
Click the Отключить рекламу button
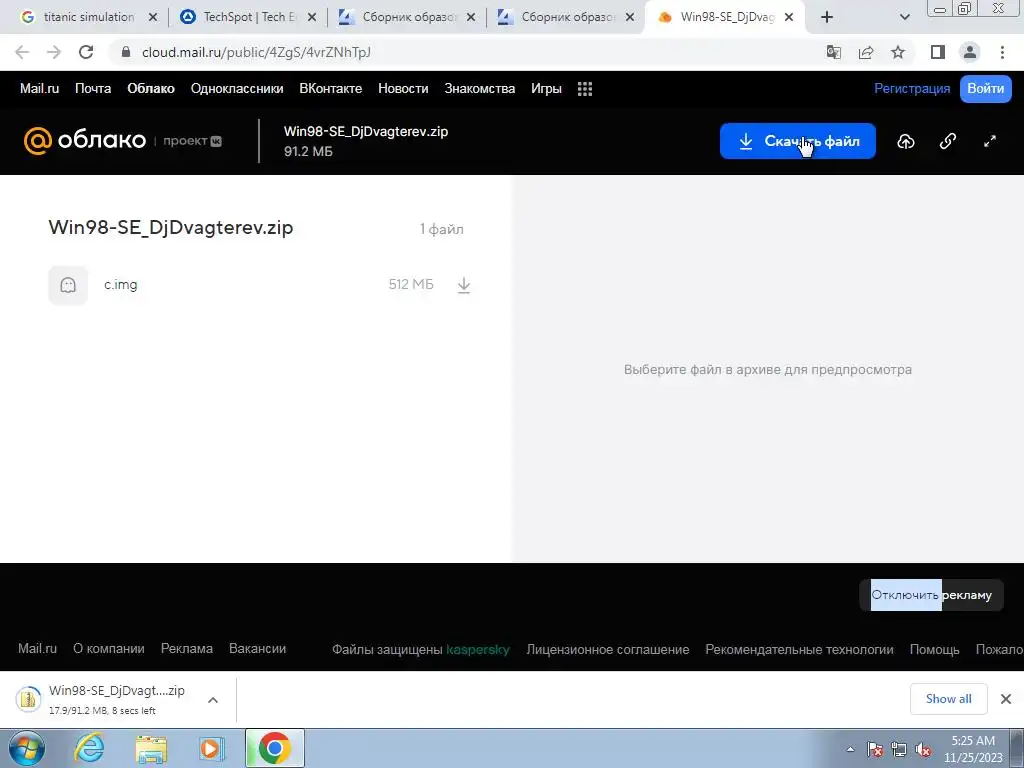coord(931,595)
